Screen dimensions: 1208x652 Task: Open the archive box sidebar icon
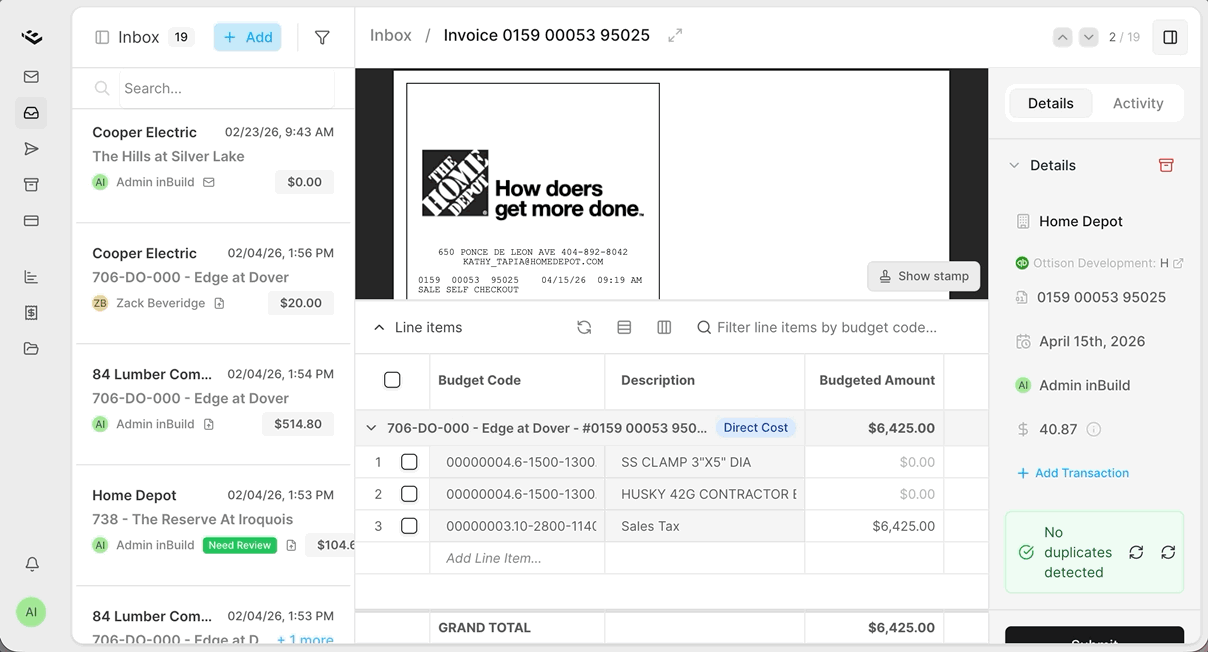[32, 185]
